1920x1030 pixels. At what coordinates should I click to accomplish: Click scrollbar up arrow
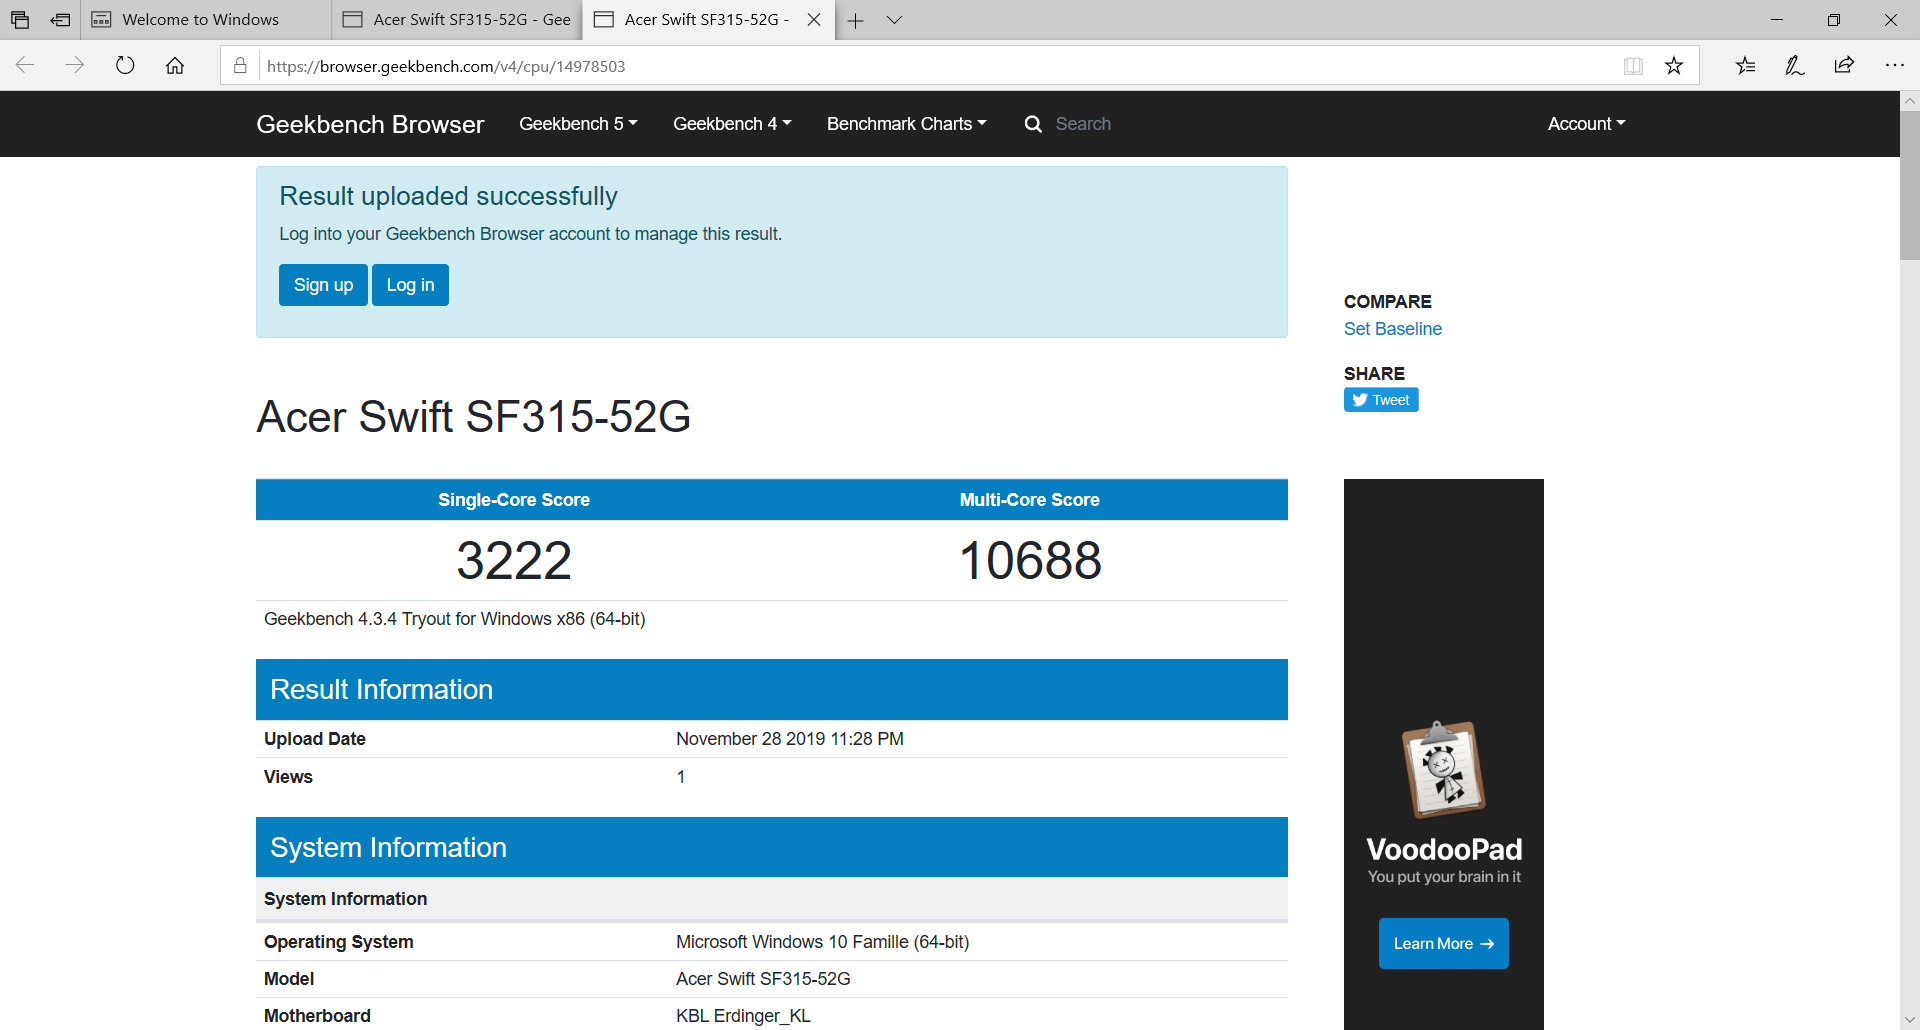tap(1909, 100)
